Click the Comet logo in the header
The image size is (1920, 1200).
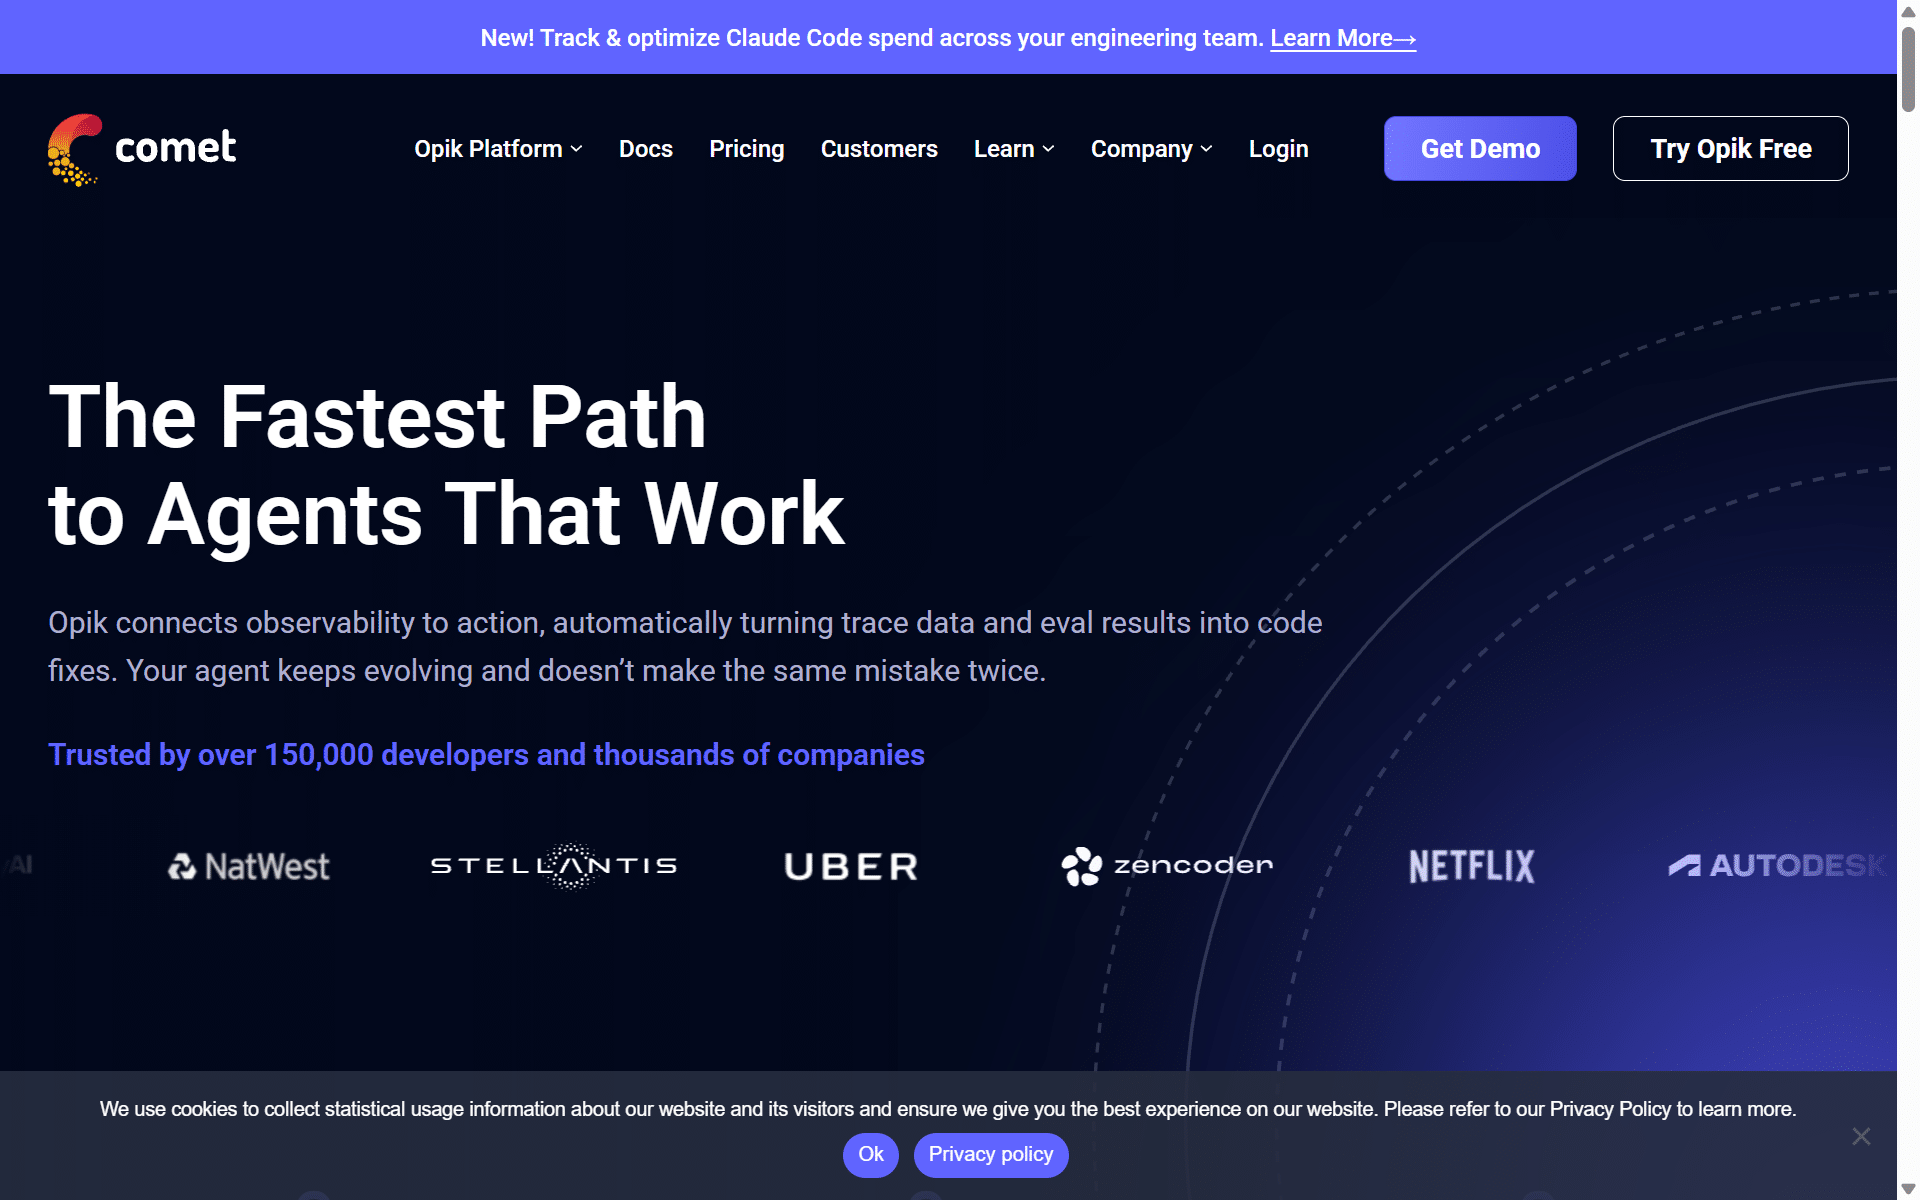pyautogui.click(x=142, y=149)
